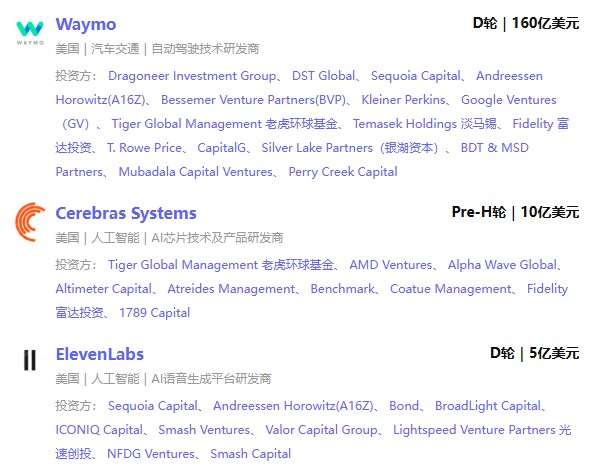Open the Waymo company title link
Screen dimensions: 610x471
point(86,24)
